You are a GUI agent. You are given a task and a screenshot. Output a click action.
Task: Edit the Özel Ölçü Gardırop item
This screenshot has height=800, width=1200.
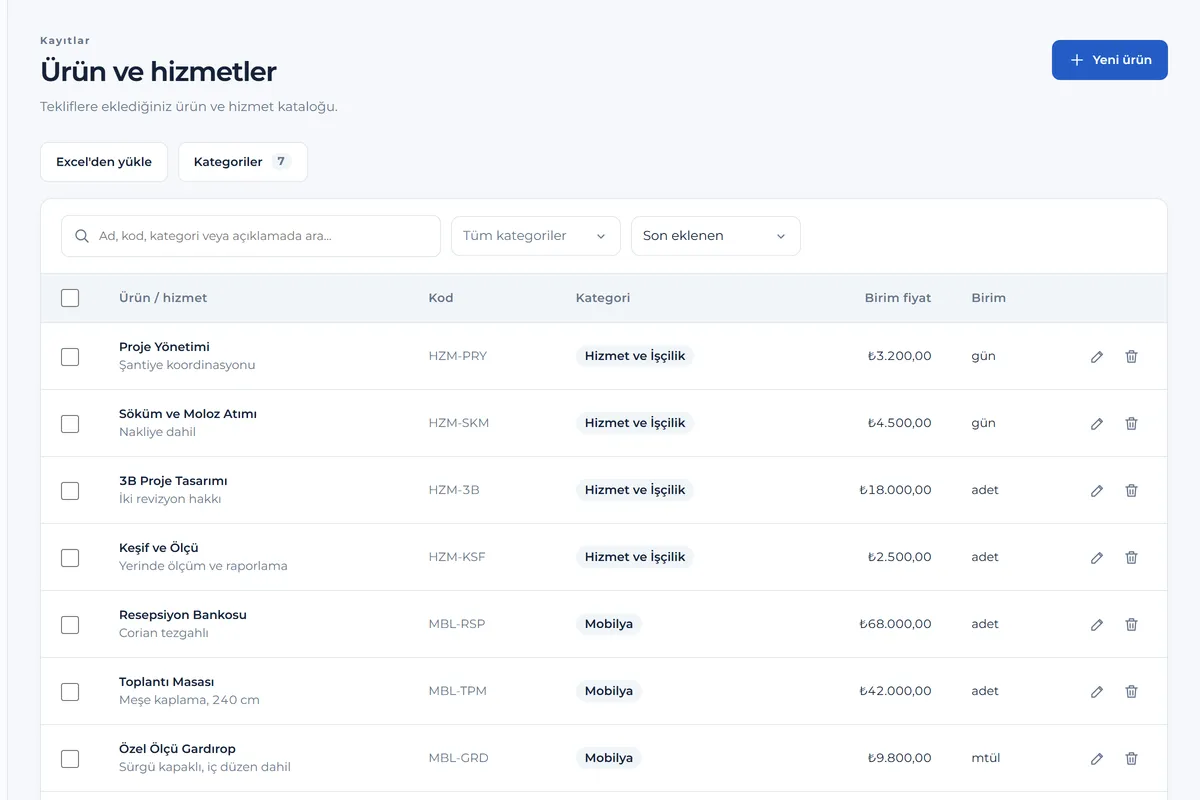click(1097, 758)
